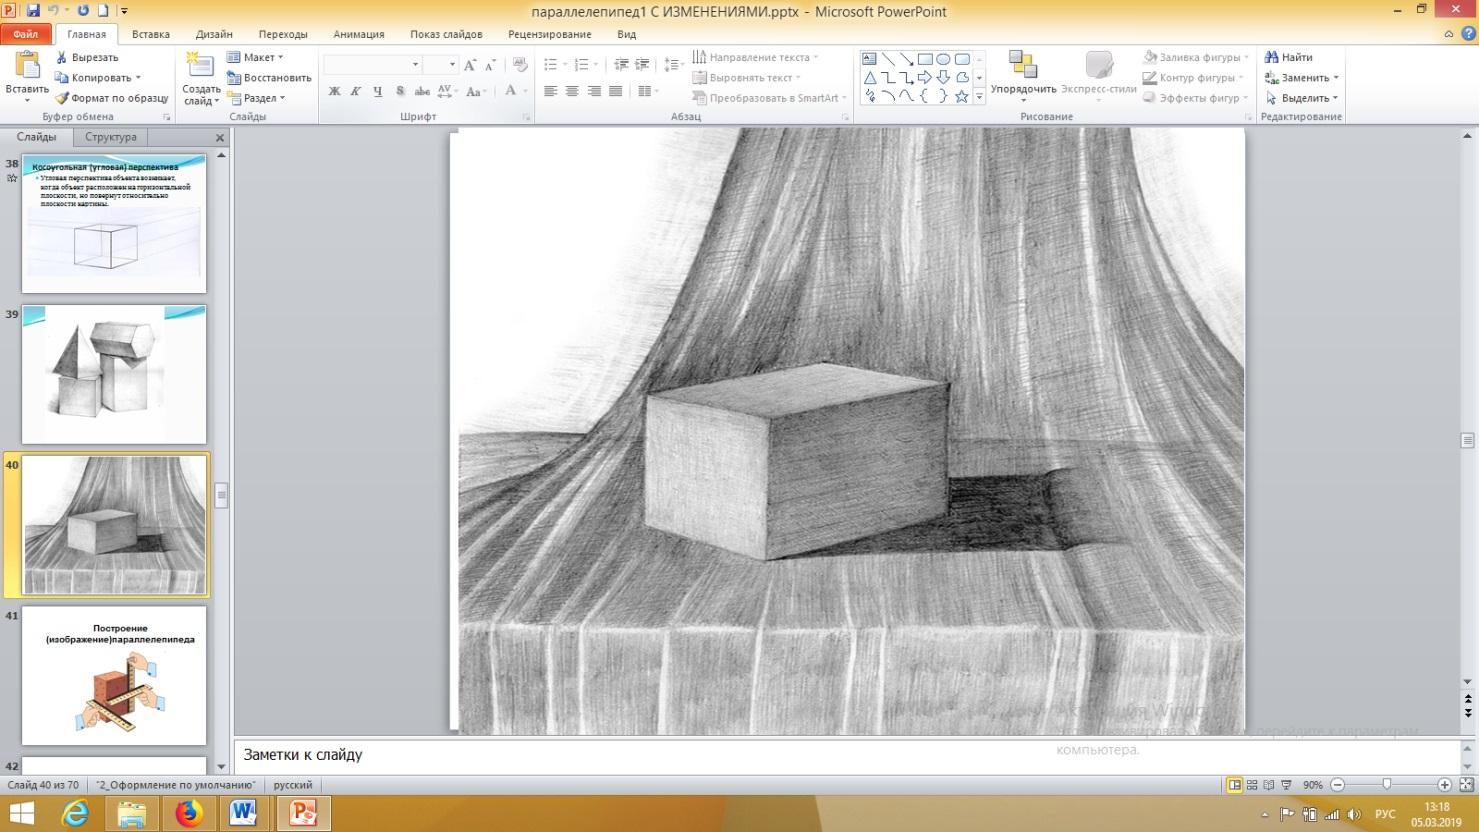This screenshot has width=1479, height=832.
Task: Expand the shapes gallery More arrow
Action: (x=979, y=96)
